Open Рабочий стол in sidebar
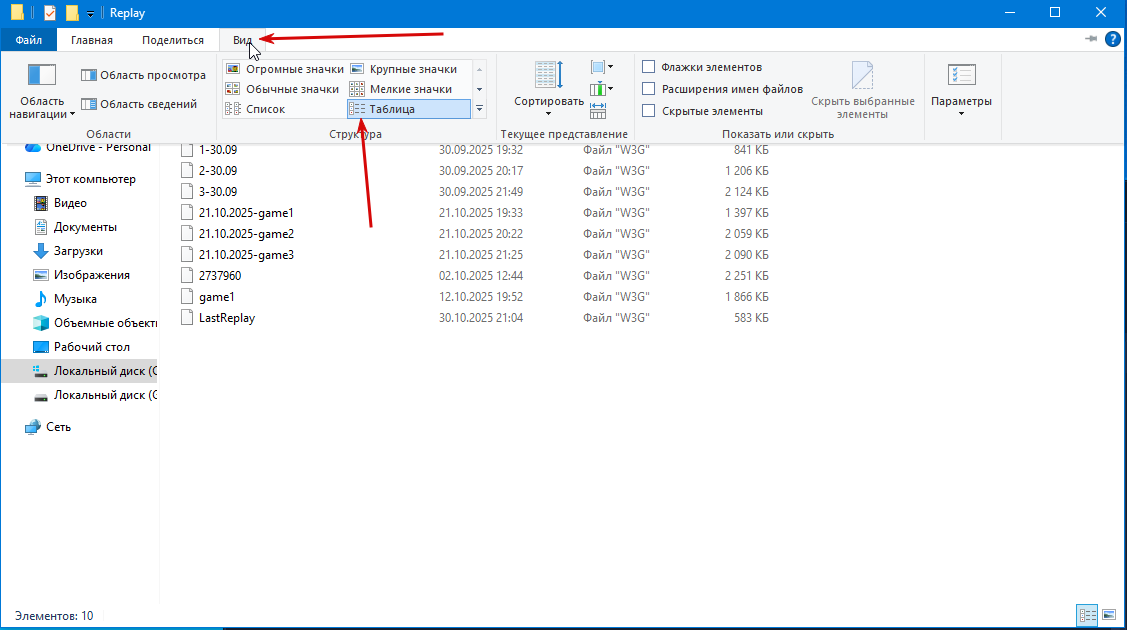This screenshot has height=630, width=1127. coord(81,347)
